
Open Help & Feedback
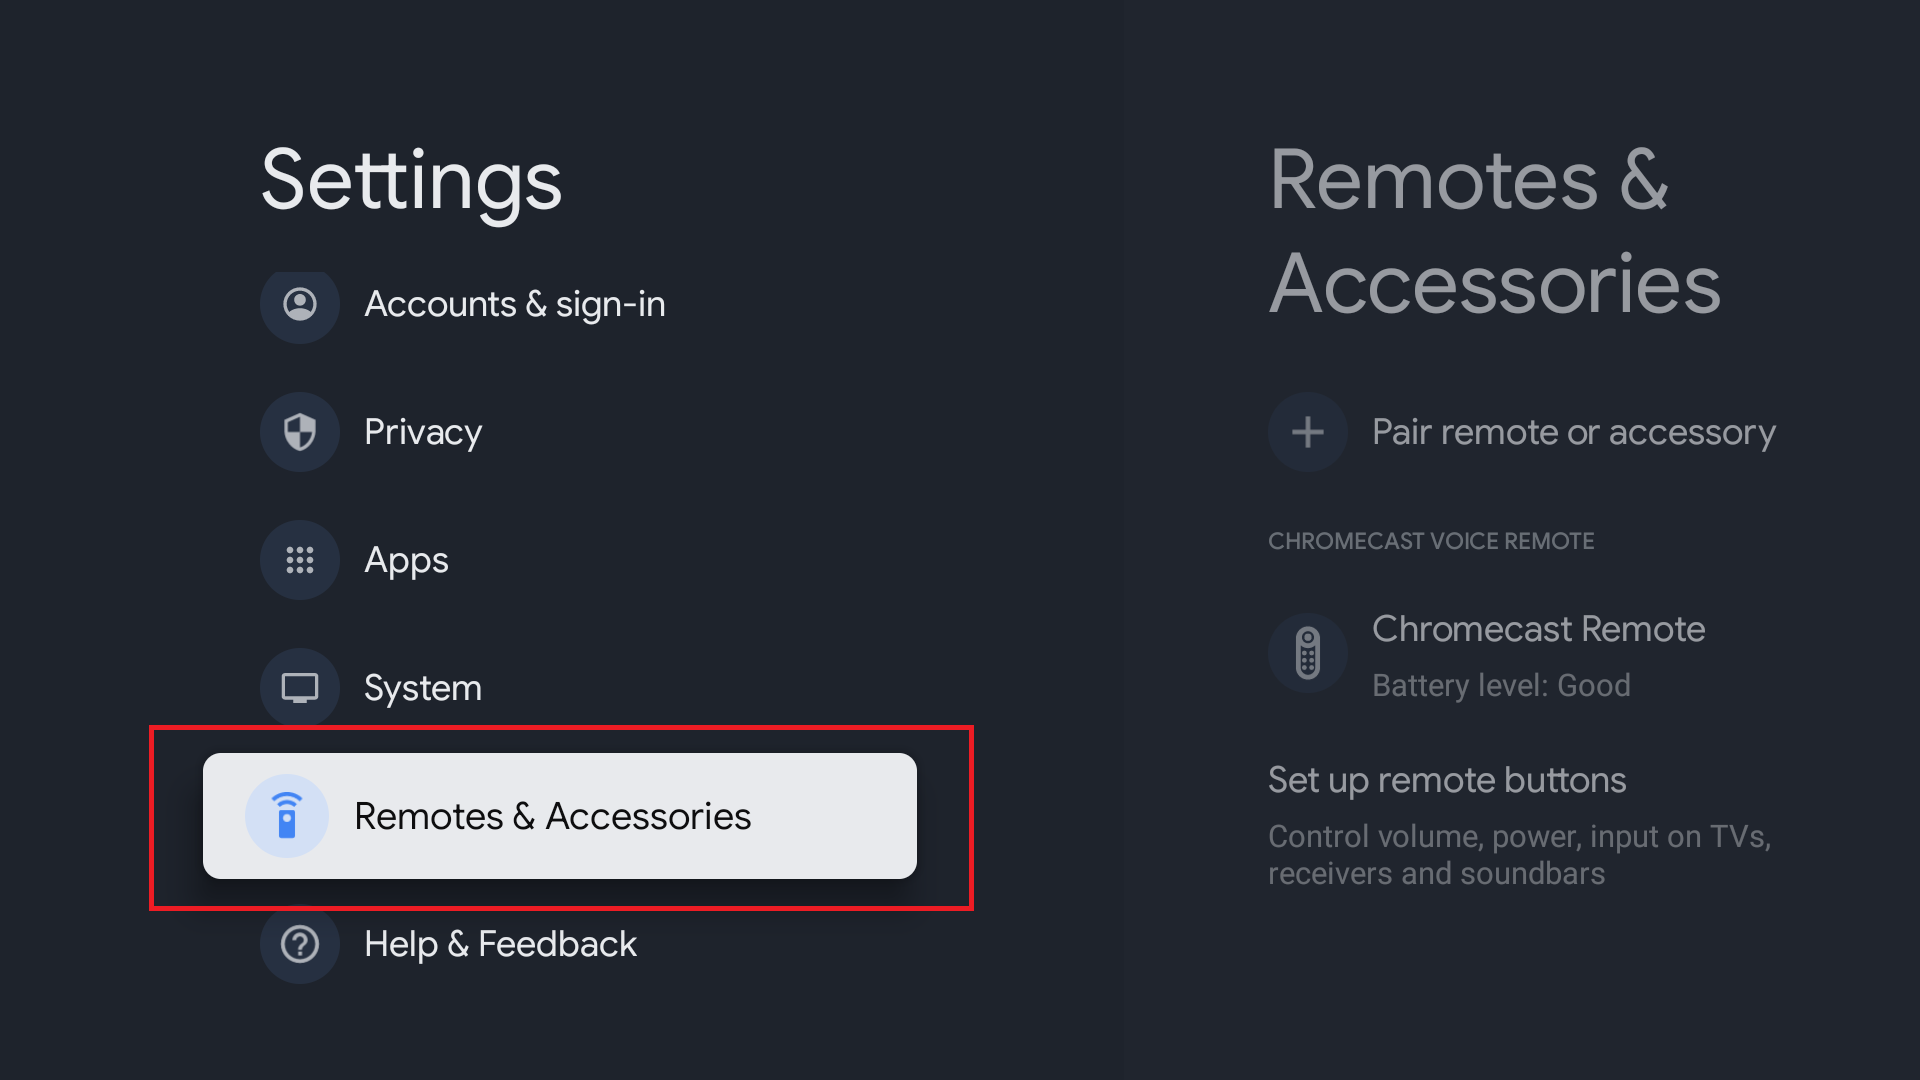[500, 944]
